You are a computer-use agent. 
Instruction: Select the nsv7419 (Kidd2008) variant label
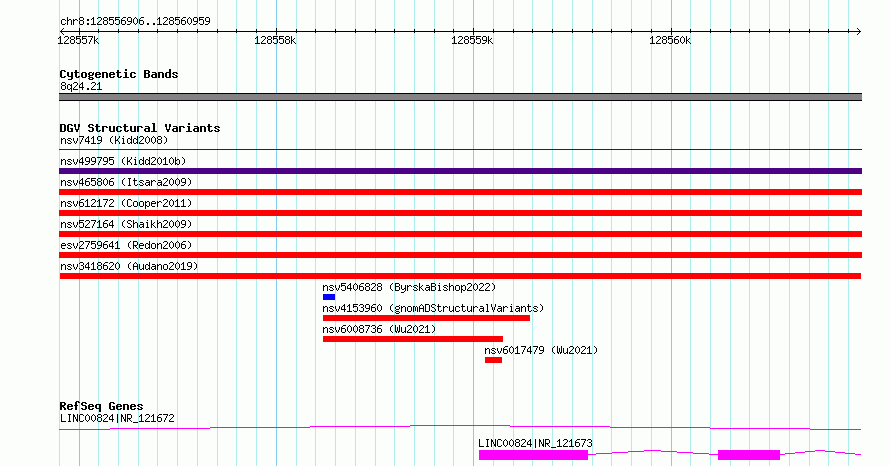[x=114, y=140]
